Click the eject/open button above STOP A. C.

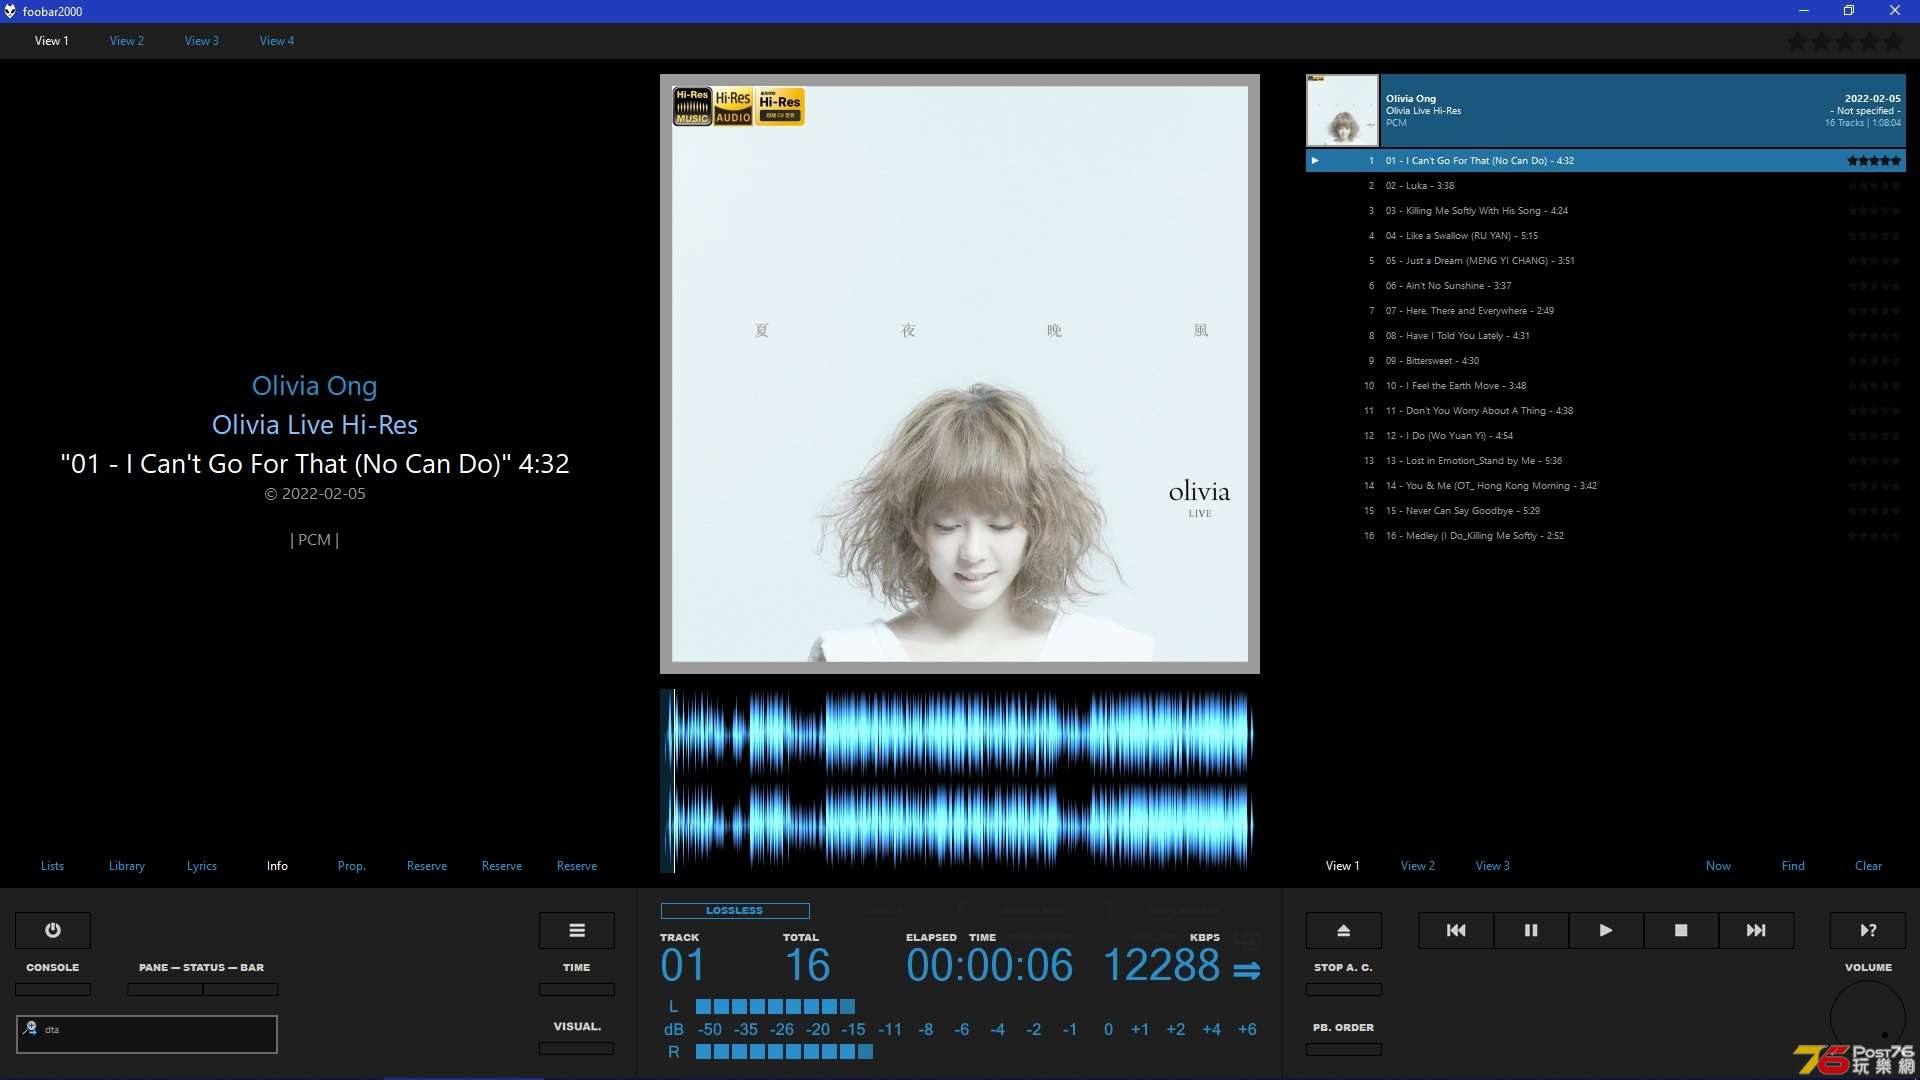pyautogui.click(x=1344, y=930)
